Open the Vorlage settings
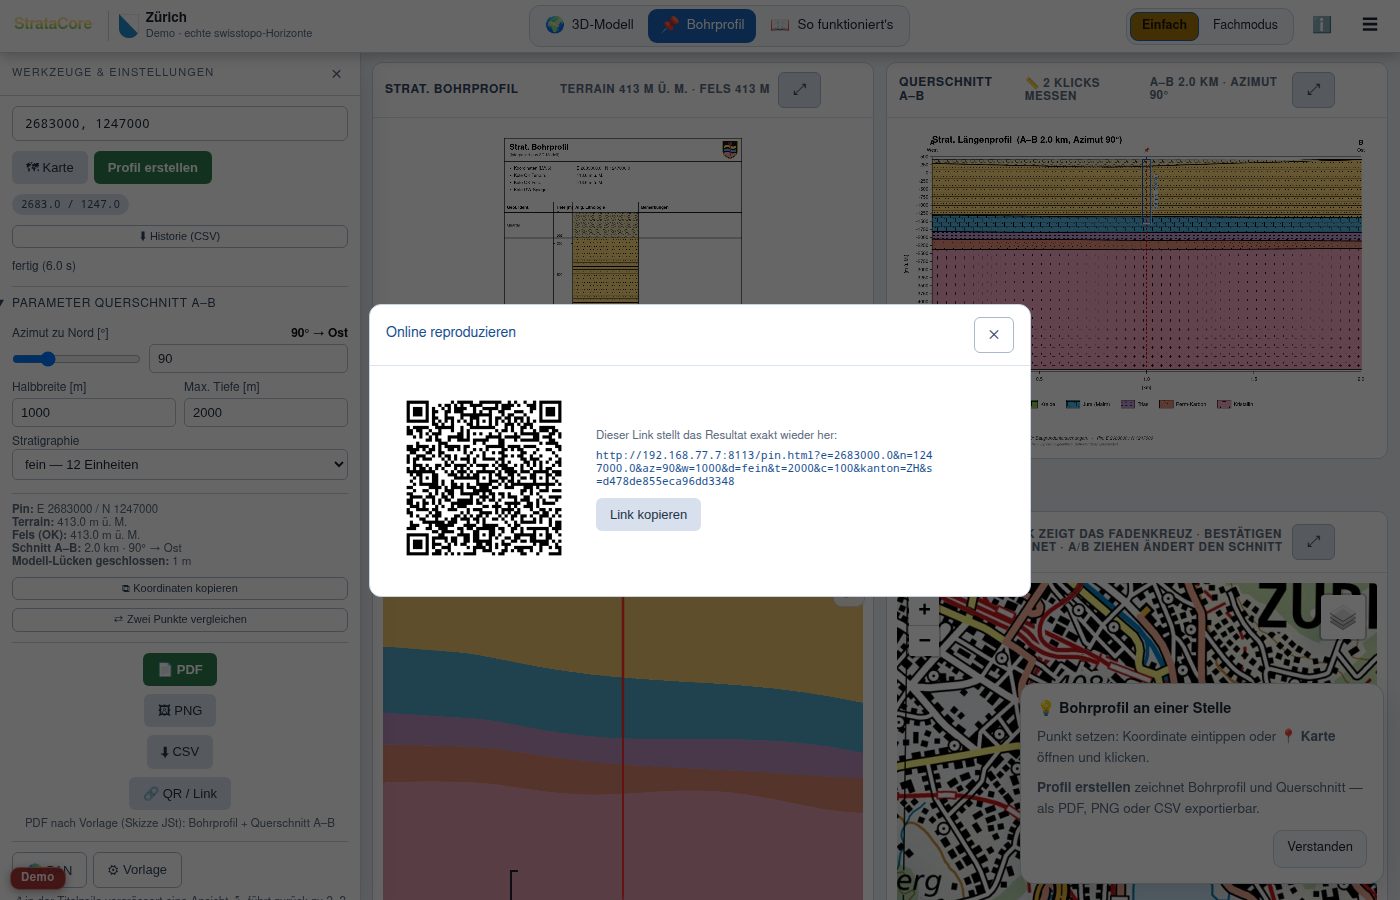Image resolution: width=1400 pixels, height=900 pixels. pos(137,870)
